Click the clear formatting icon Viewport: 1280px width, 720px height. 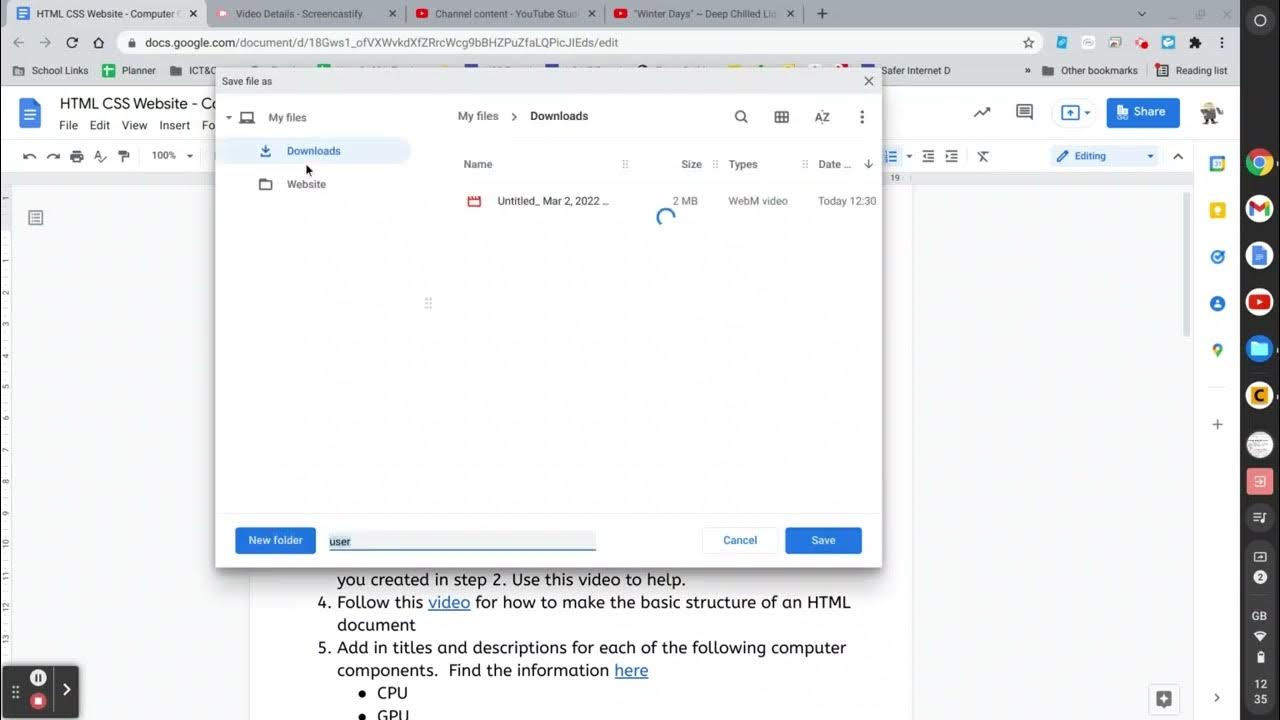point(983,156)
